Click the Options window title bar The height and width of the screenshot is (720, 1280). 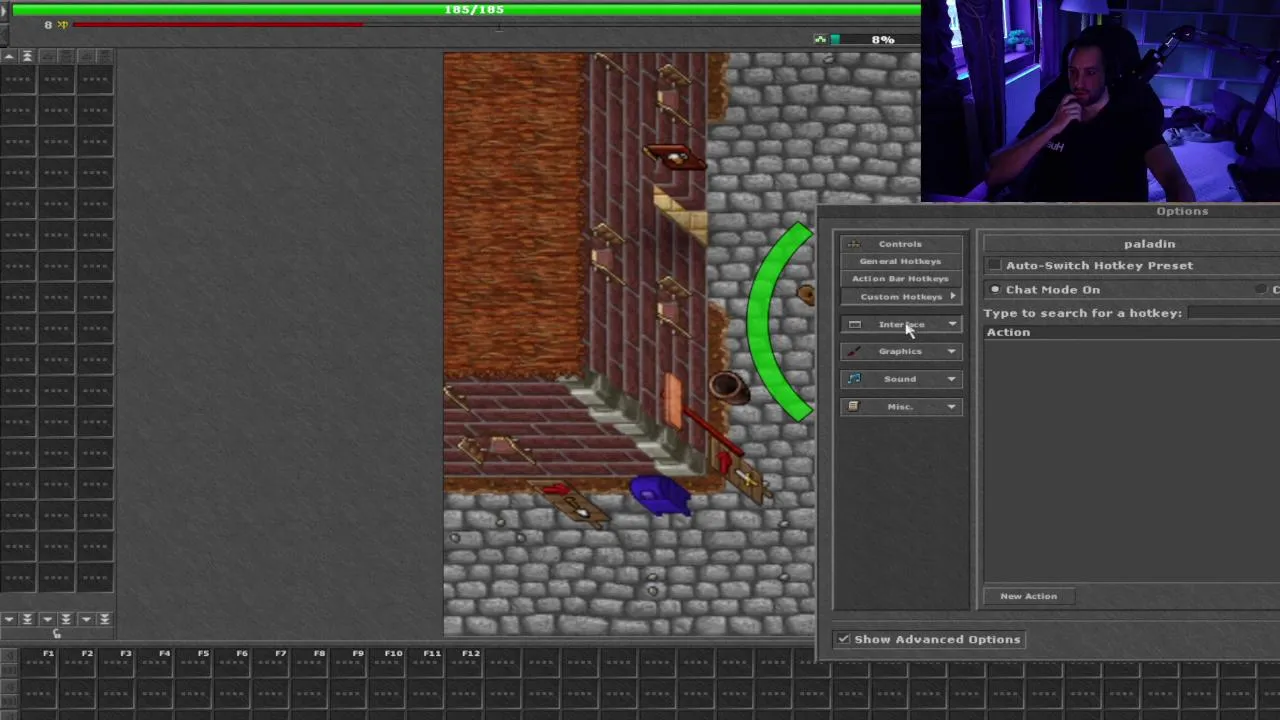point(1050,211)
